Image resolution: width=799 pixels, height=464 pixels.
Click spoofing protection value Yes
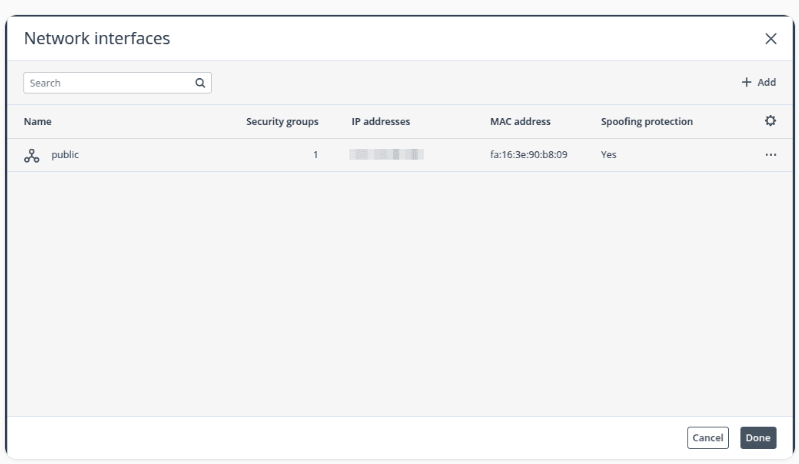pyautogui.click(x=608, y=154)
